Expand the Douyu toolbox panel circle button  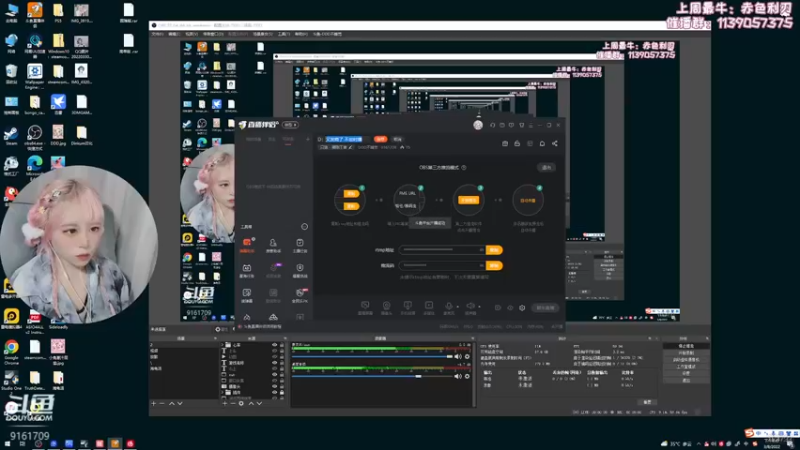(x=305, y=227)
